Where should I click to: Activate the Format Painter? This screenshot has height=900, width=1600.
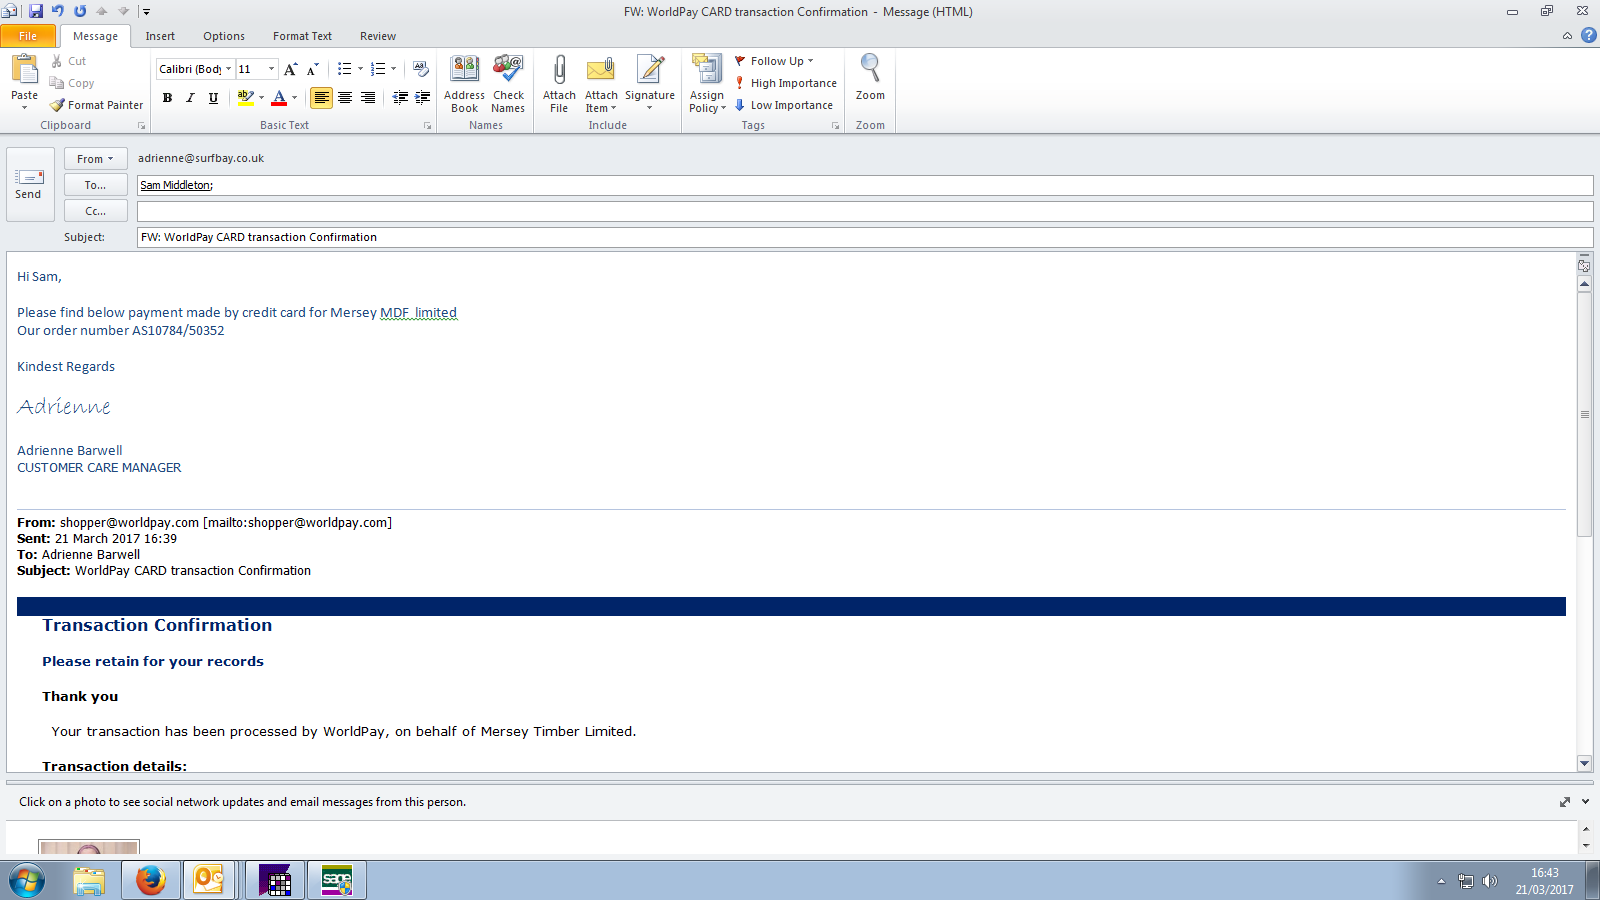(x=96, y=105)
